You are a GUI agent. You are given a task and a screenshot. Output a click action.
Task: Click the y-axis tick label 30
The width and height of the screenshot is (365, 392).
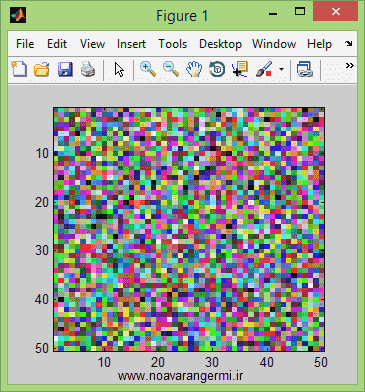pyautogui.click(x=42, y=250)
